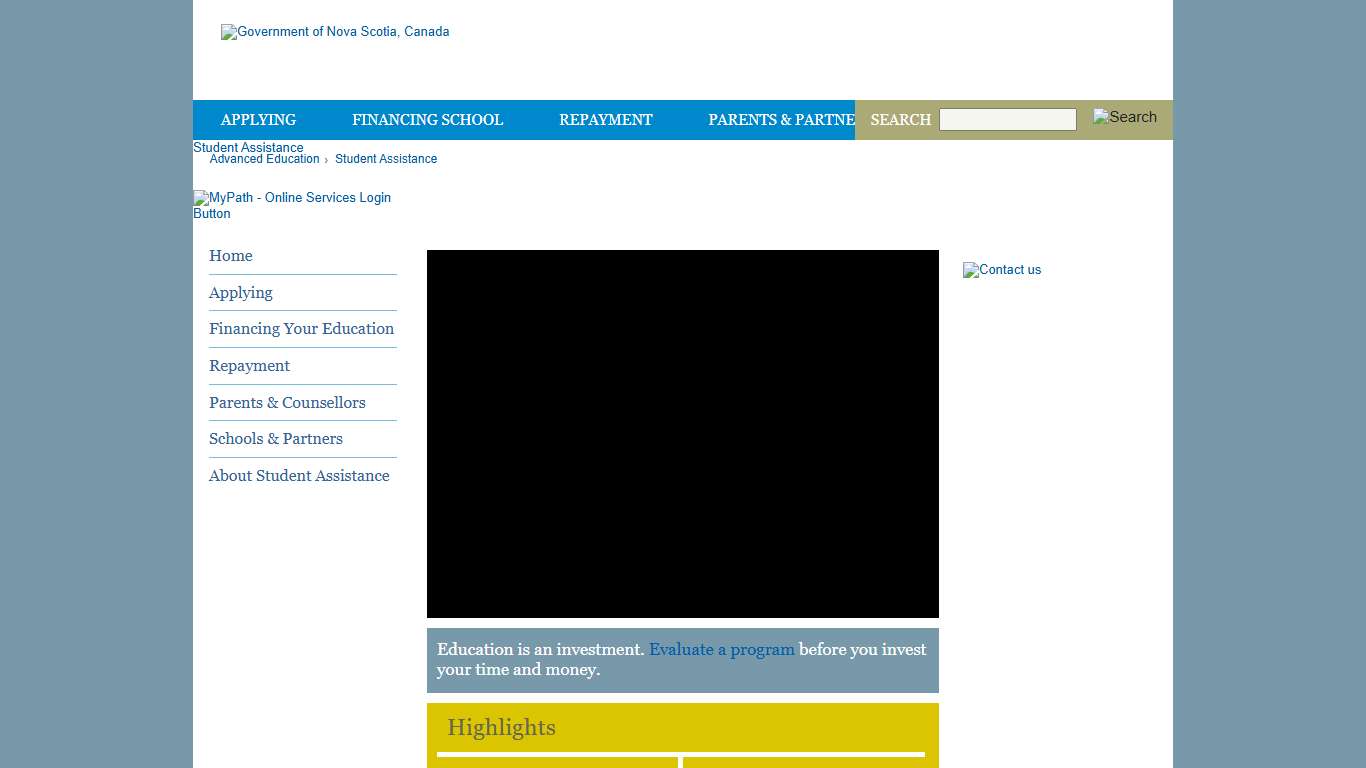Open the PARENTS & PARTNERS menu

click(781, 120)
